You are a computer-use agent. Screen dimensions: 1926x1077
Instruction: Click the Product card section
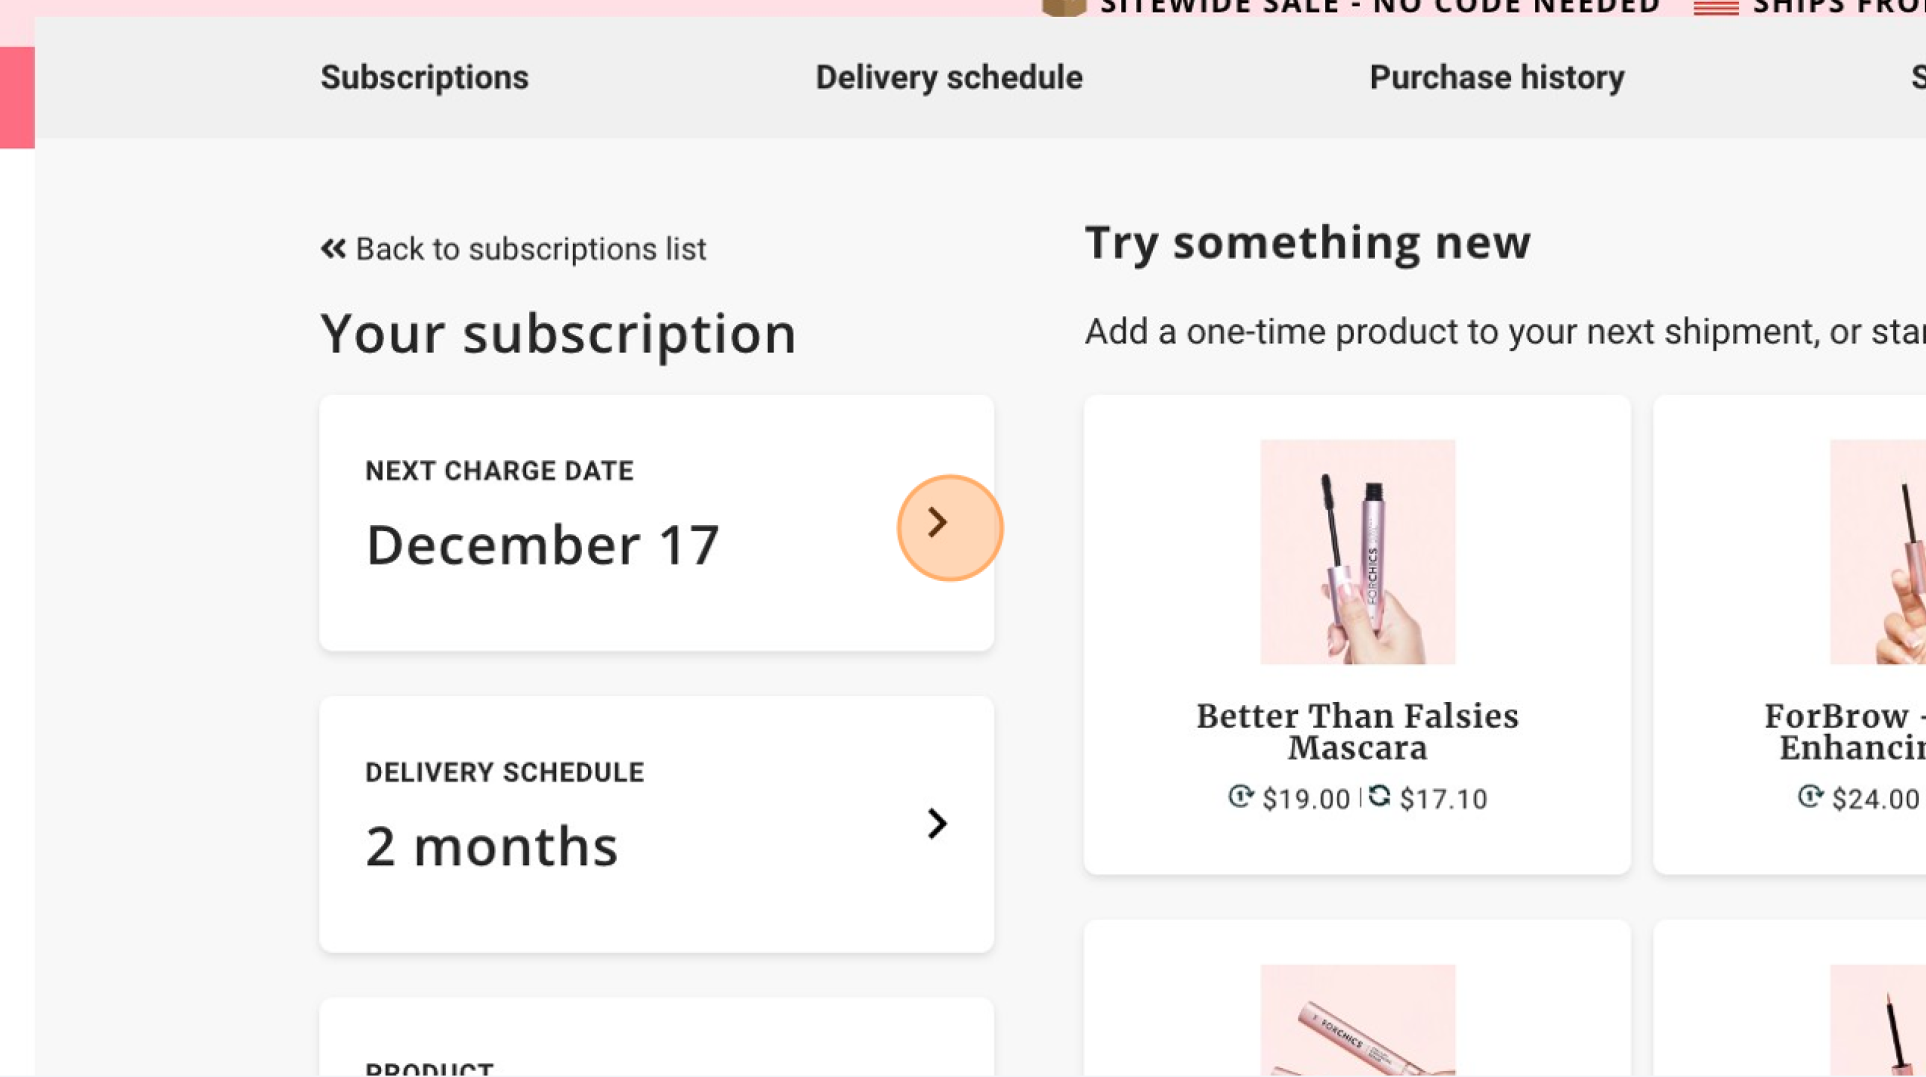pyautogui.click(x=657, y=1038)
